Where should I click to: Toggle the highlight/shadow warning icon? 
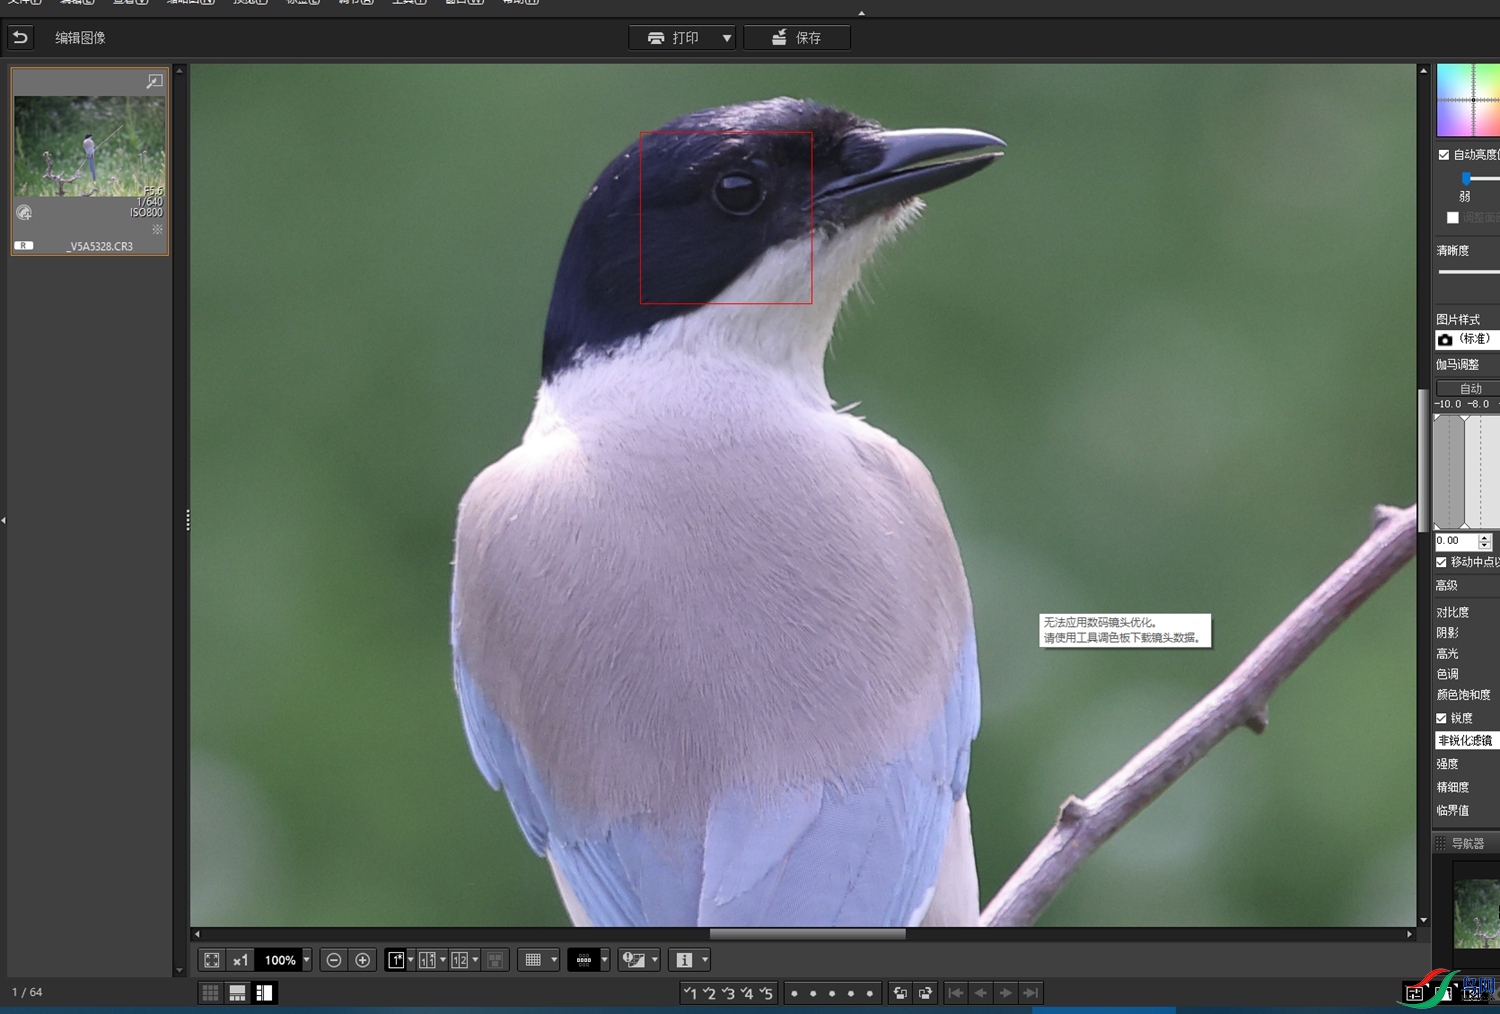(x=634, y=960)
